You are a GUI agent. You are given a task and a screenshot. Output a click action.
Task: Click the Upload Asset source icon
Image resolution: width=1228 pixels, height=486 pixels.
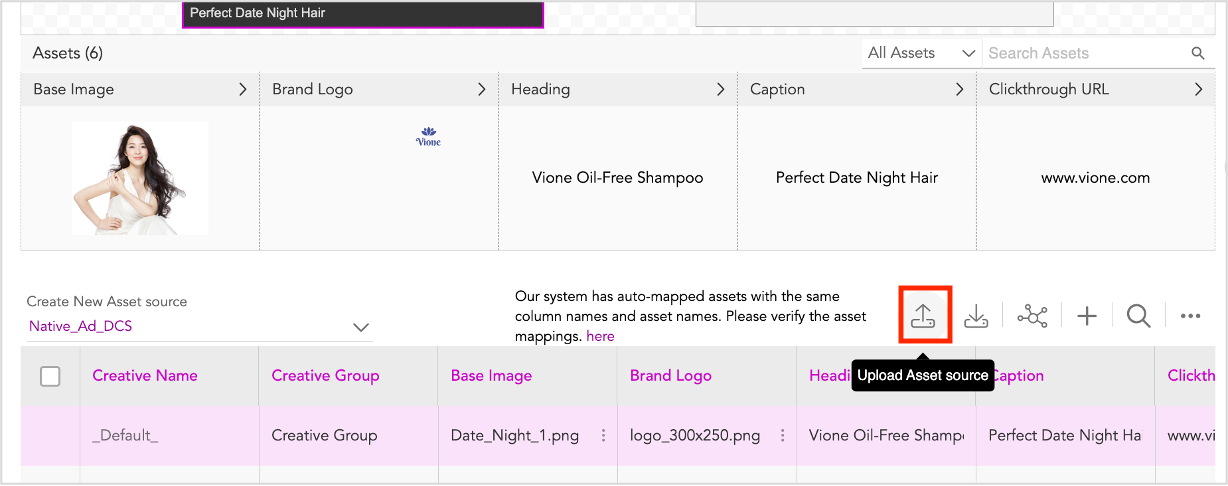pos(923,316)
